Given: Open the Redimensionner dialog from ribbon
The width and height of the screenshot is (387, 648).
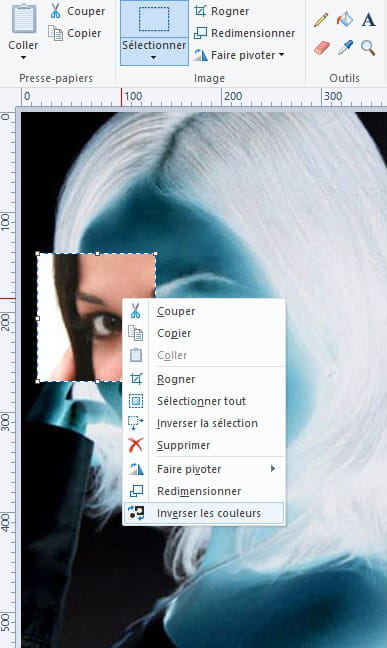Looking at the screenshot, I should point(244,33).
